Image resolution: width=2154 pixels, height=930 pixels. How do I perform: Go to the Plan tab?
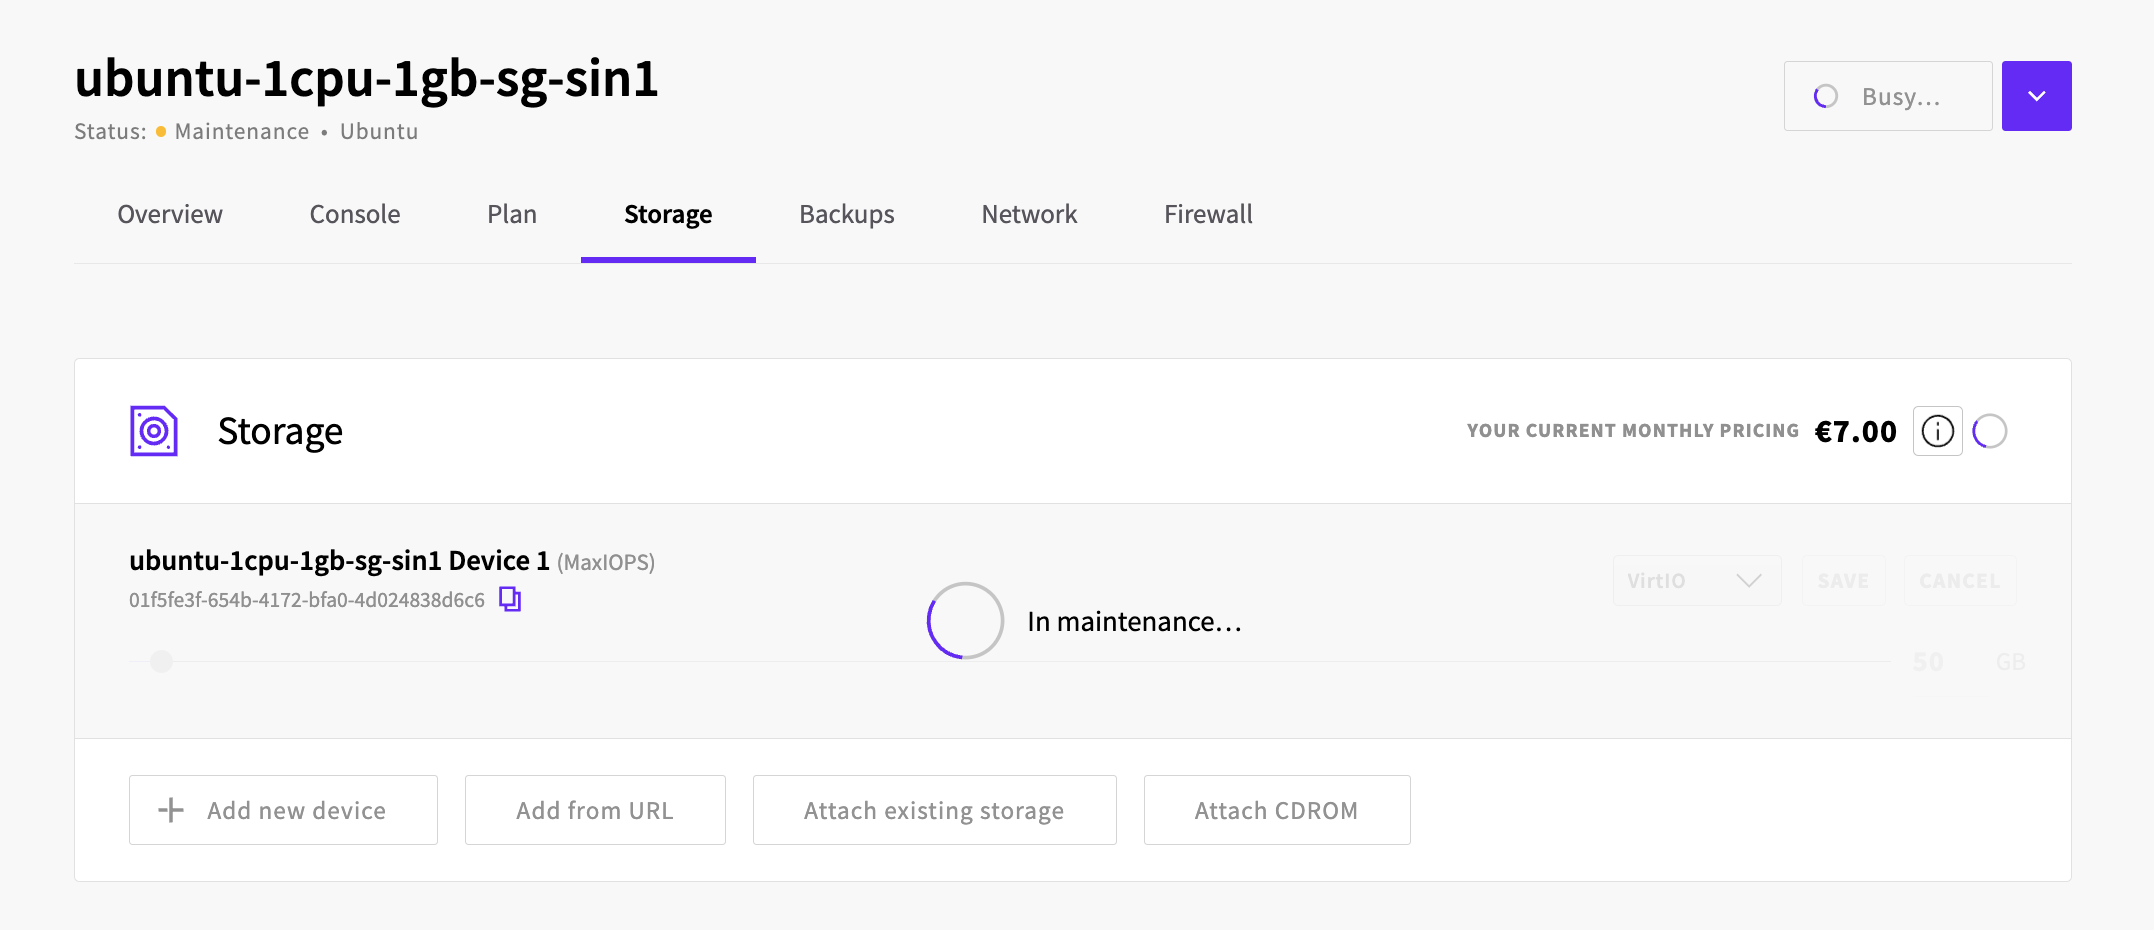click(x=512, y=214)
